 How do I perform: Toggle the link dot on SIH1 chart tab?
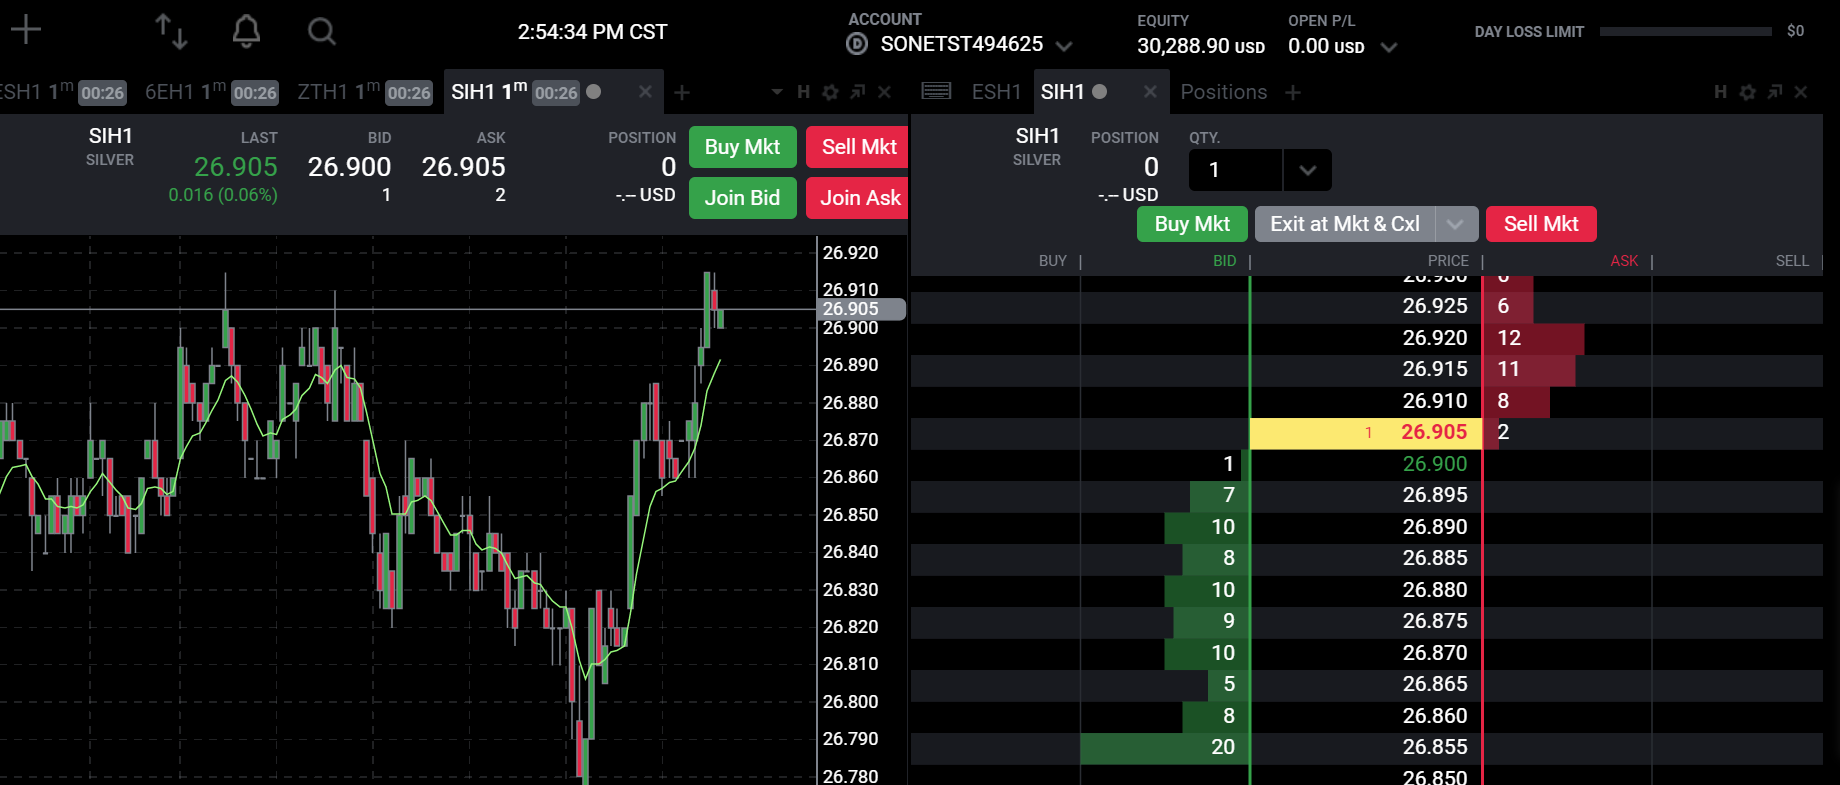[x=593, y=91]
